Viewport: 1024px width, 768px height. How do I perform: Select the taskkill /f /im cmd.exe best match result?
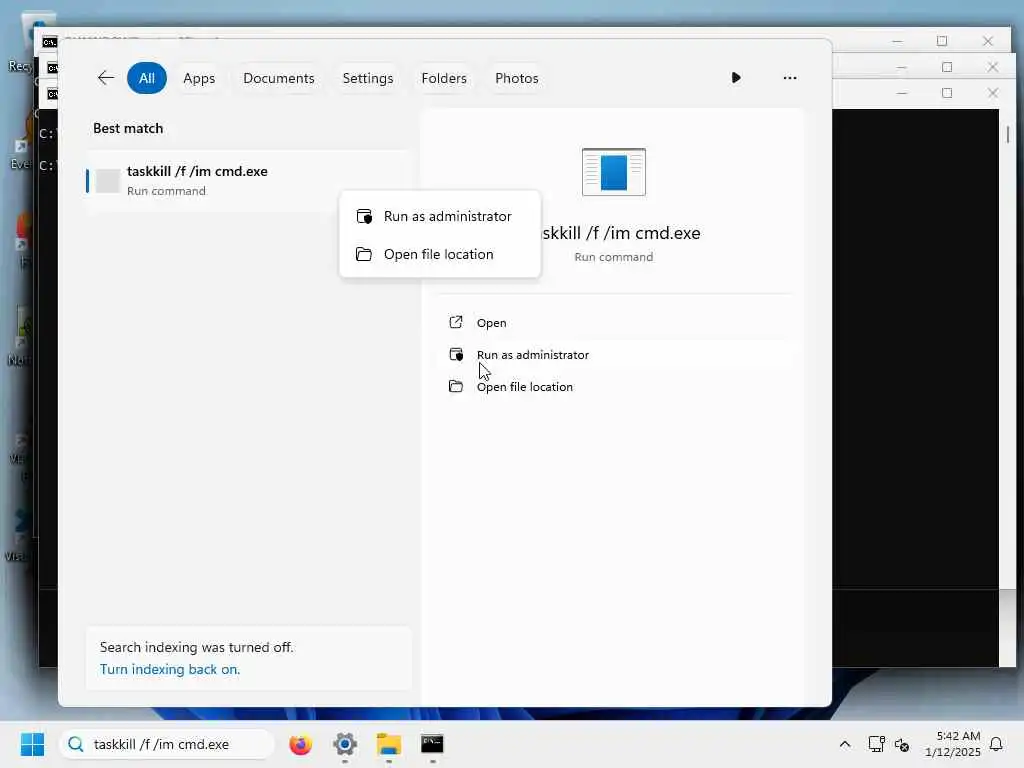click(247, 180)
